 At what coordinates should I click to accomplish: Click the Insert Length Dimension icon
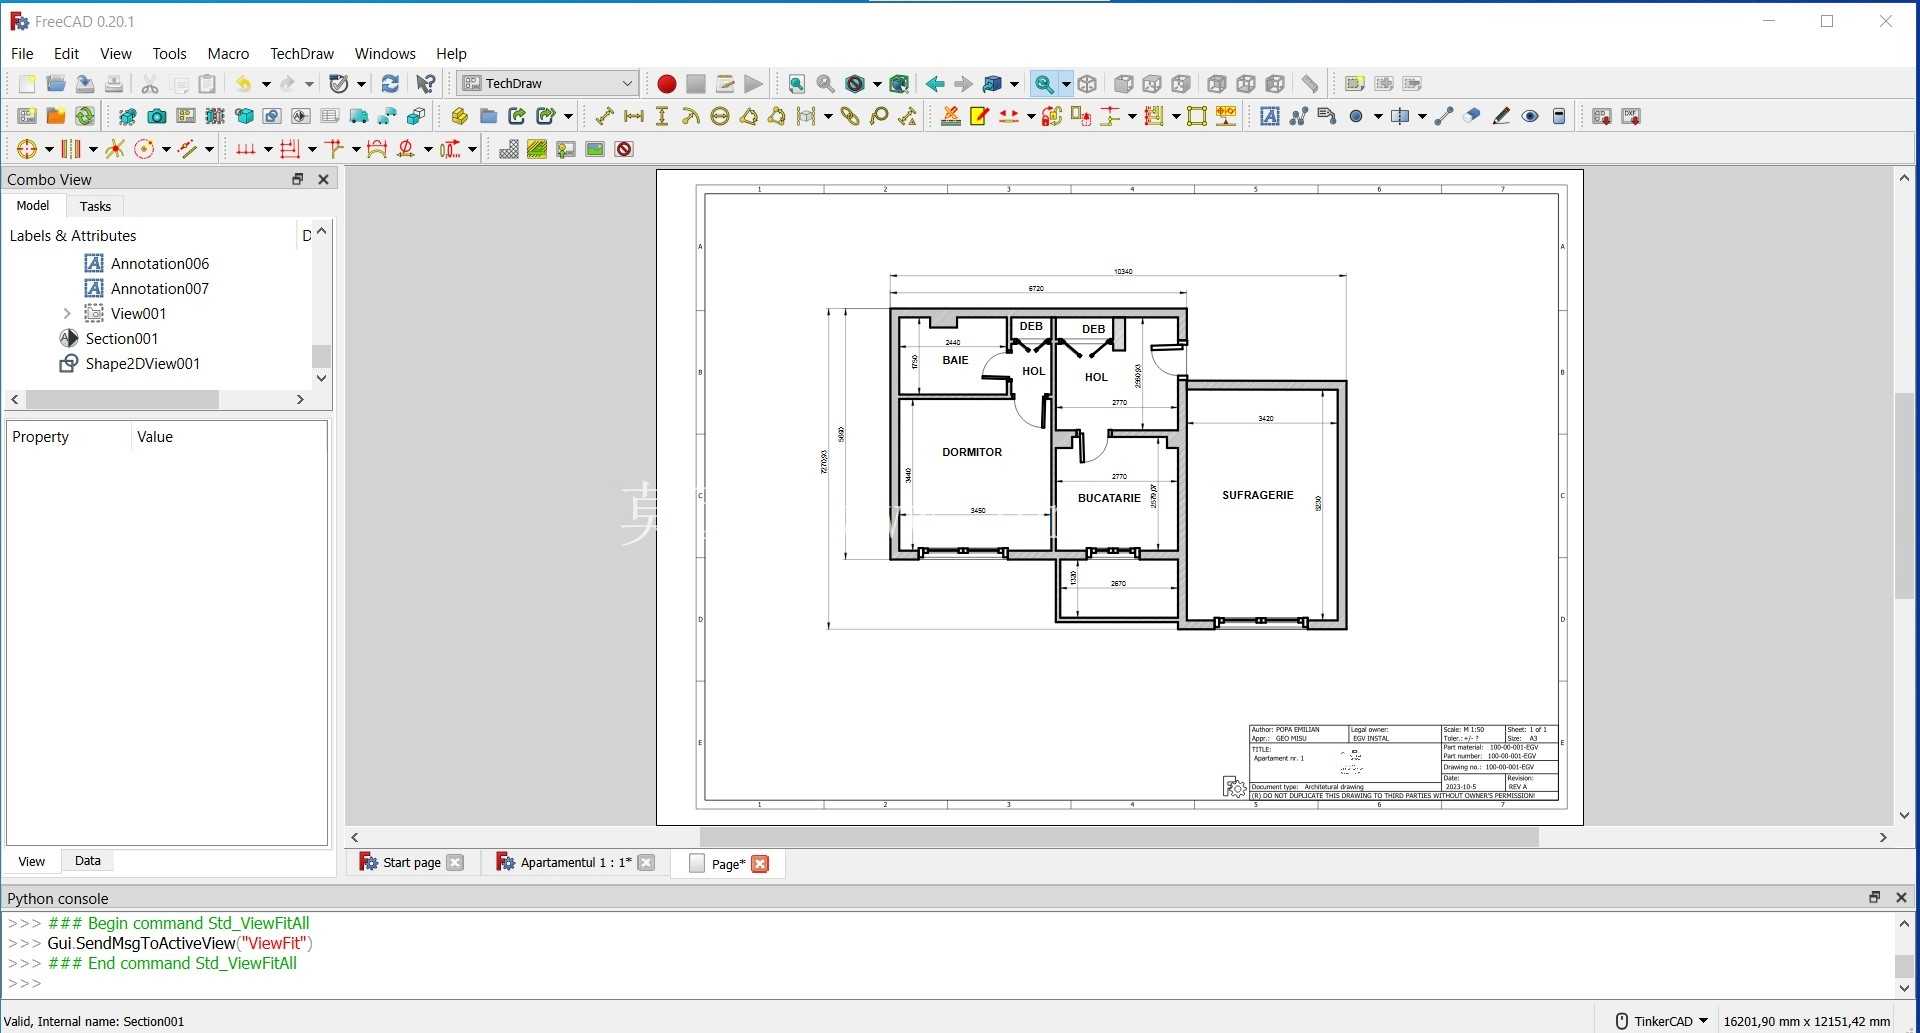[x=604, y=117]
